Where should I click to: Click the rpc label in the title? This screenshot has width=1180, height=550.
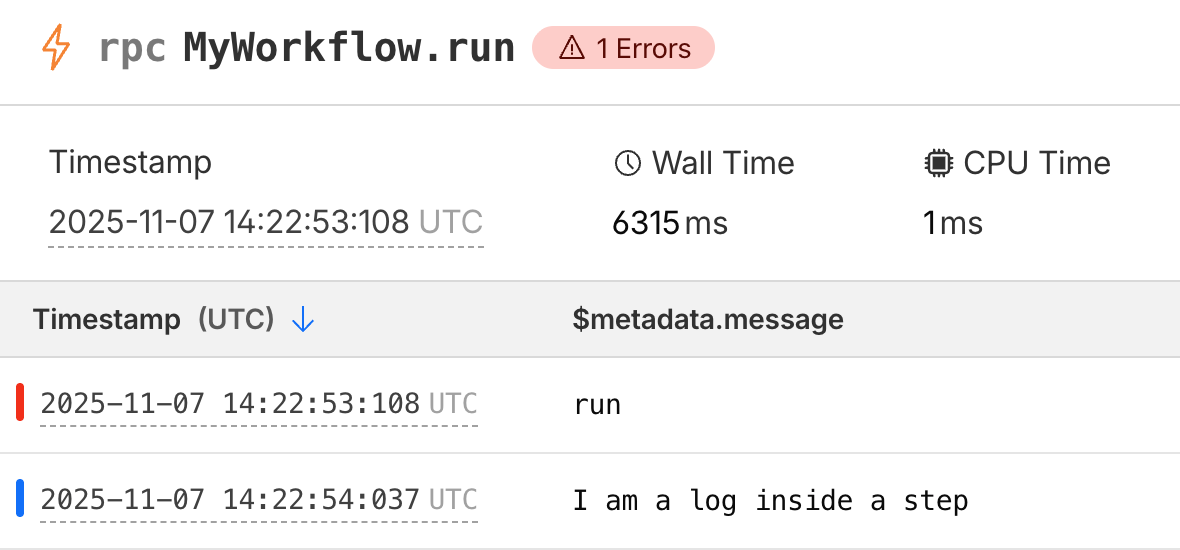click(x=132, y=48)
